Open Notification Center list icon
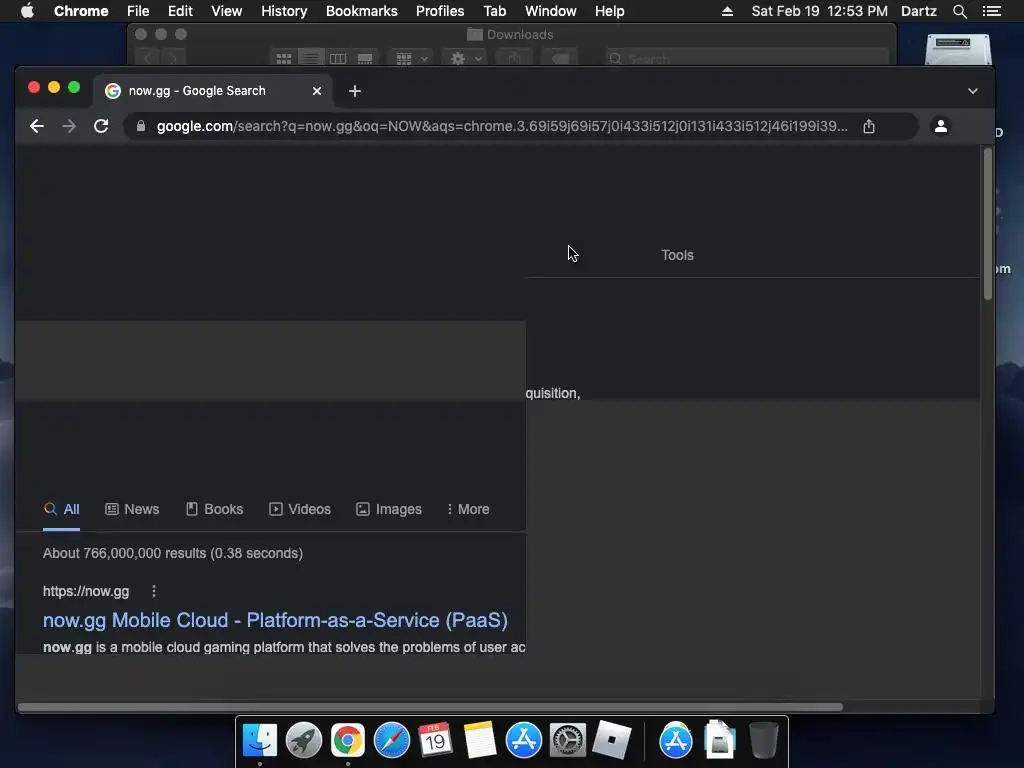Image resolution: width=1024 pixels, height=768 pixels. click(x=991, y=11)
